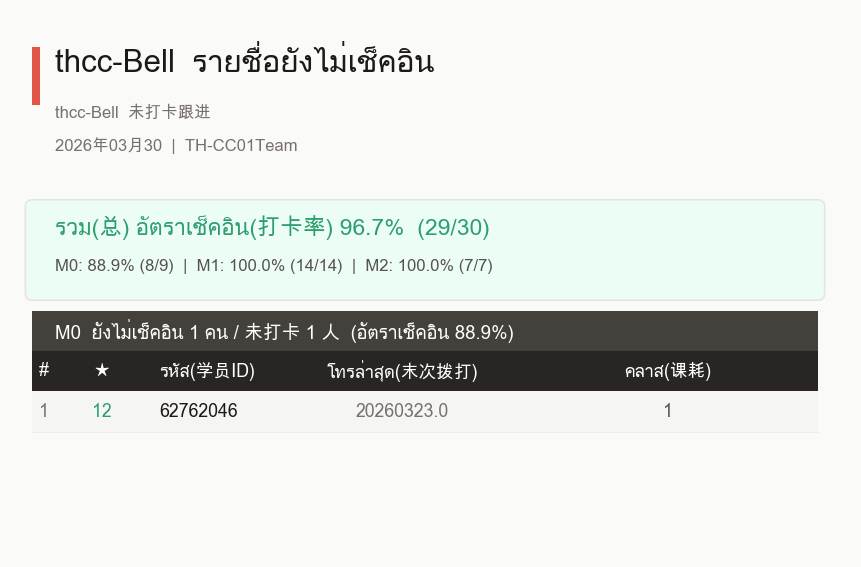
Task: Click the red title accent bar
Action: [36, 76]
